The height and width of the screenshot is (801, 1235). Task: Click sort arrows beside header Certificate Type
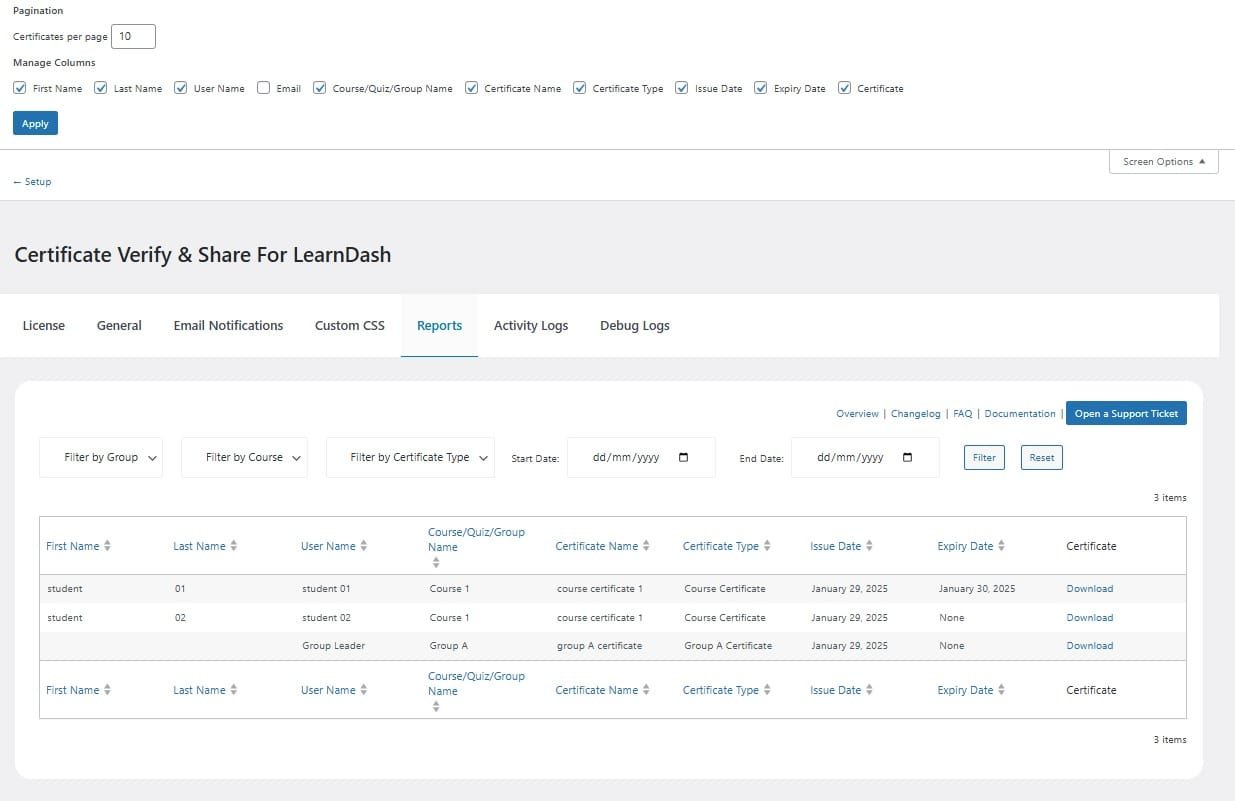767,546
